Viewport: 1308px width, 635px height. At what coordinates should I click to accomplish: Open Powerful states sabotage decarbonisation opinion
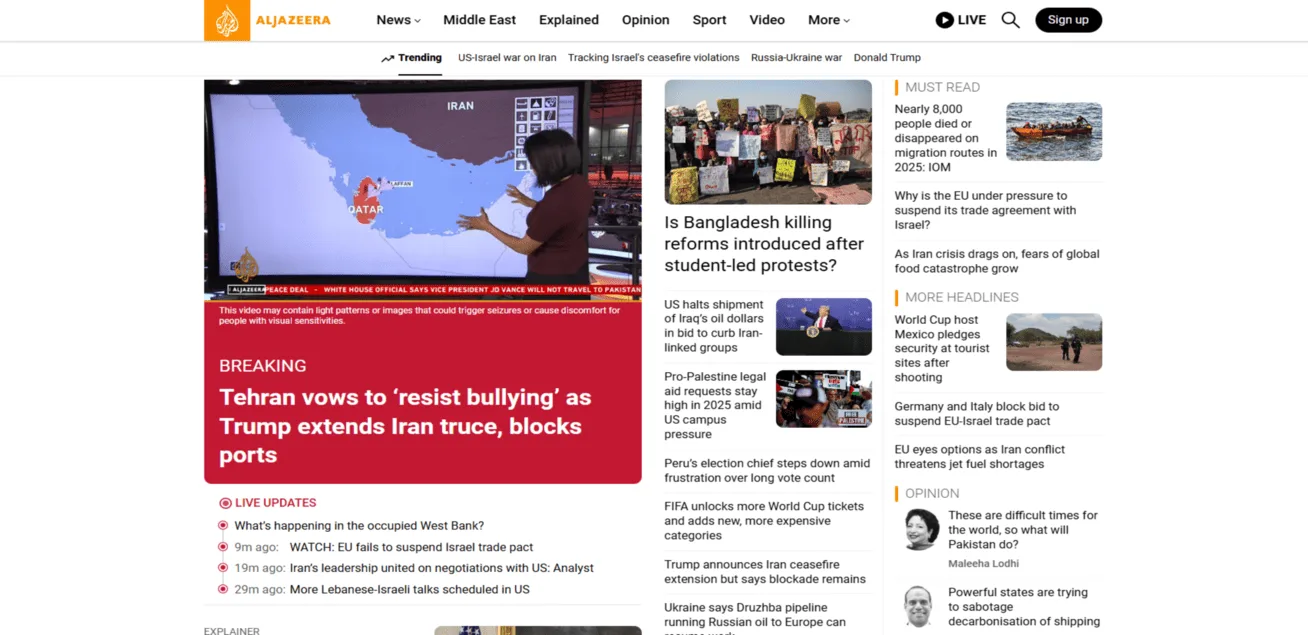point(1024,607)
